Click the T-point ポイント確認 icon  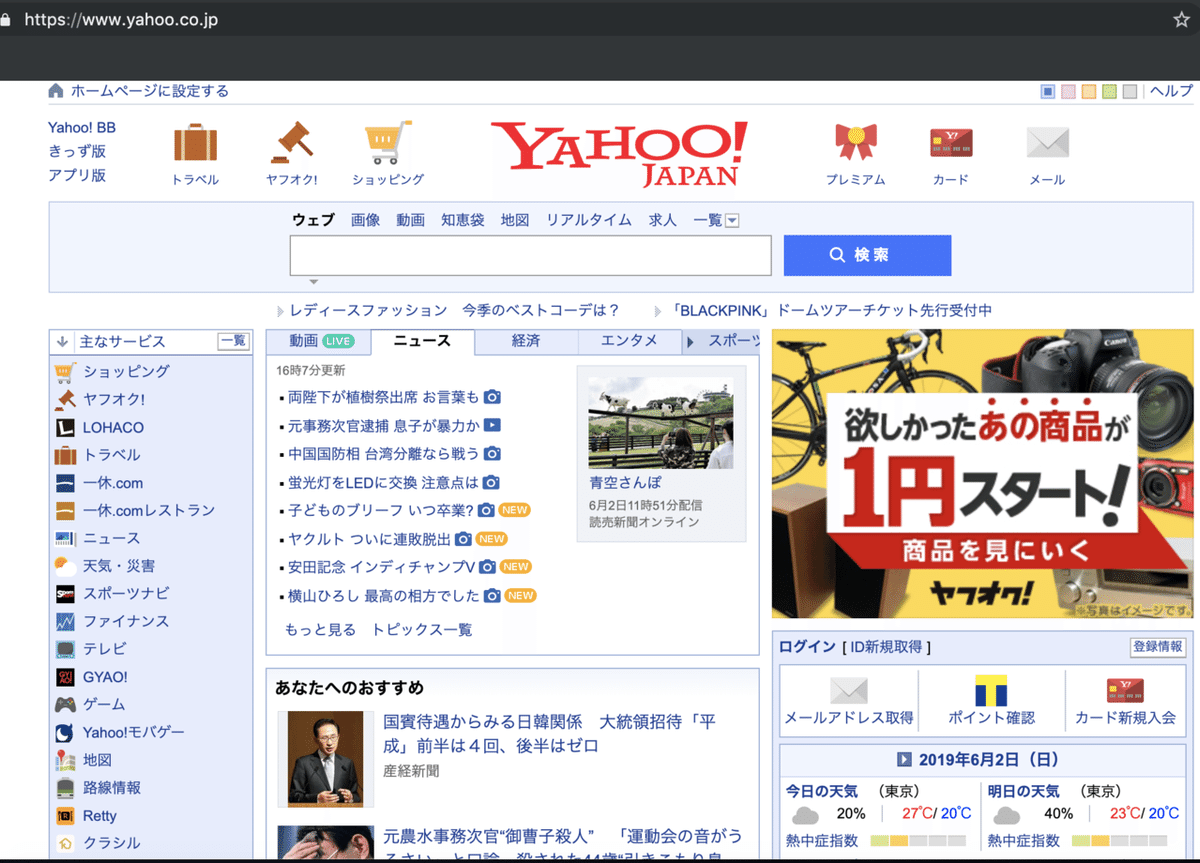coord(991,691)
